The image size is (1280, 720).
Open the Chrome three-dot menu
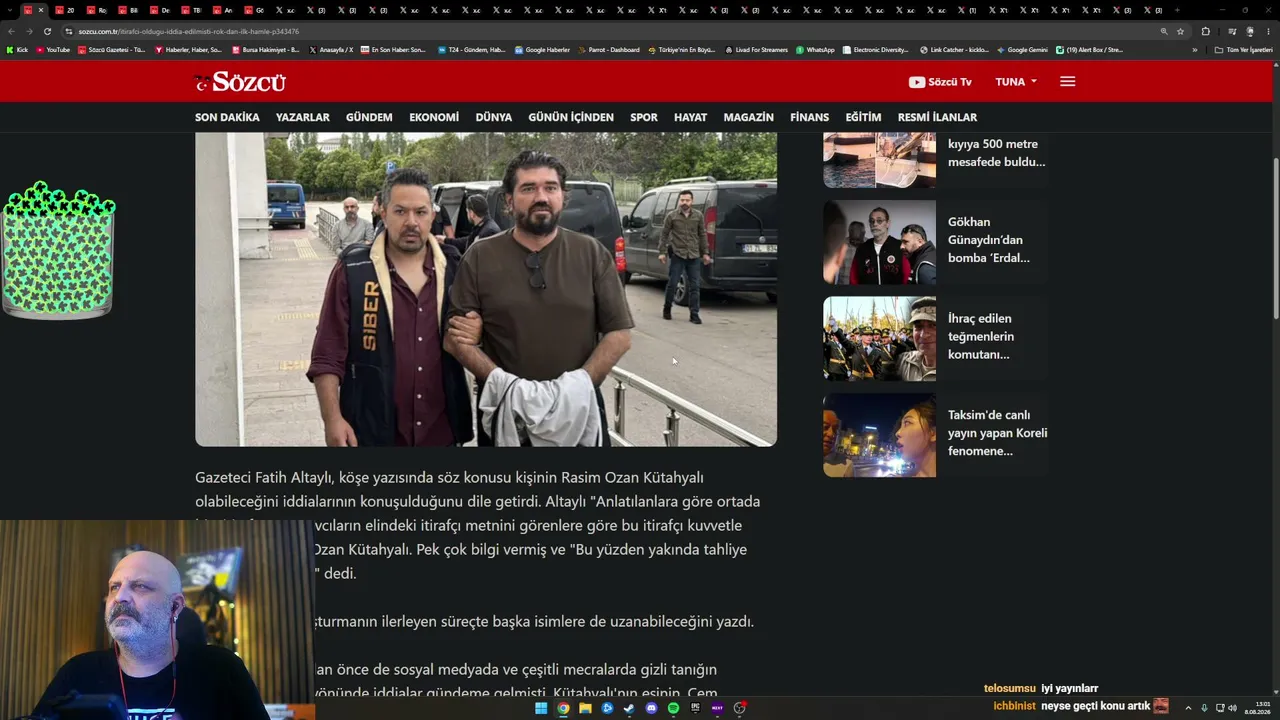click(x=1268, y=31)
